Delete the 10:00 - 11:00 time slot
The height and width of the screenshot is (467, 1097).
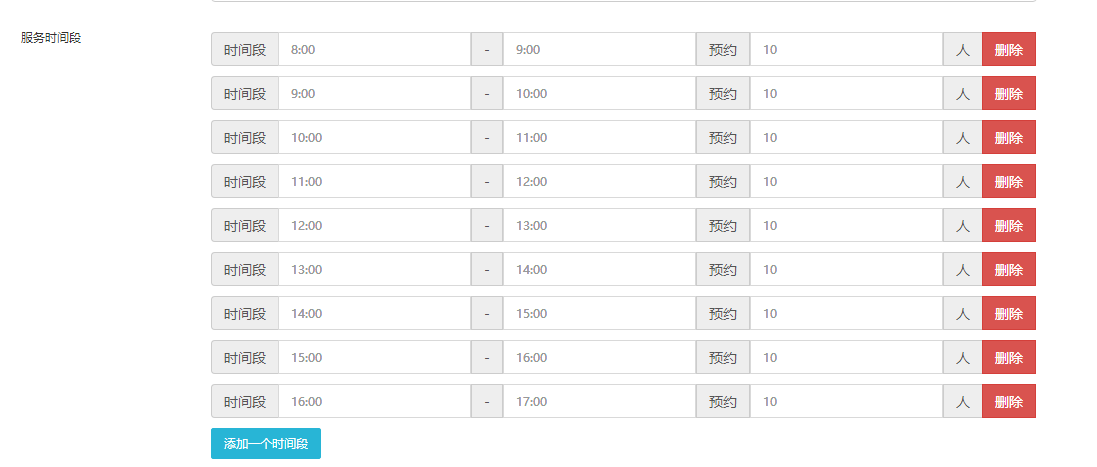[1008, 137]
